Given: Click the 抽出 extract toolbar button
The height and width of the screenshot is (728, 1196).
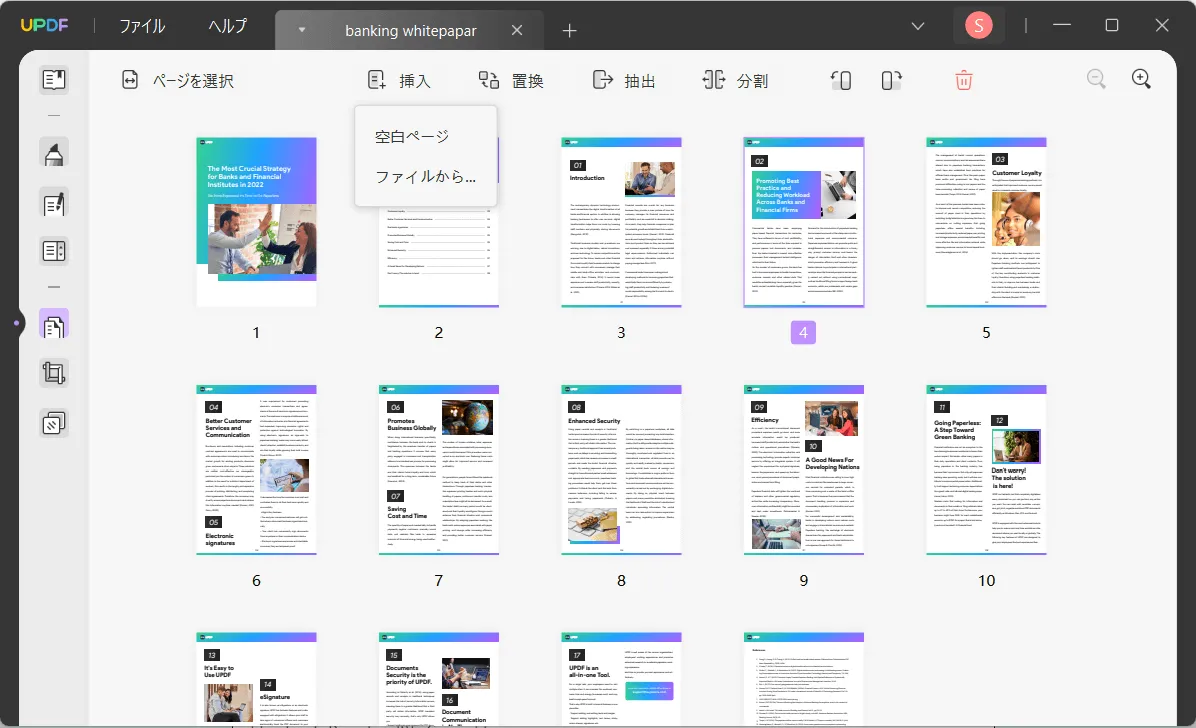Looking at the screenshot, I should (x=624, y=80).
